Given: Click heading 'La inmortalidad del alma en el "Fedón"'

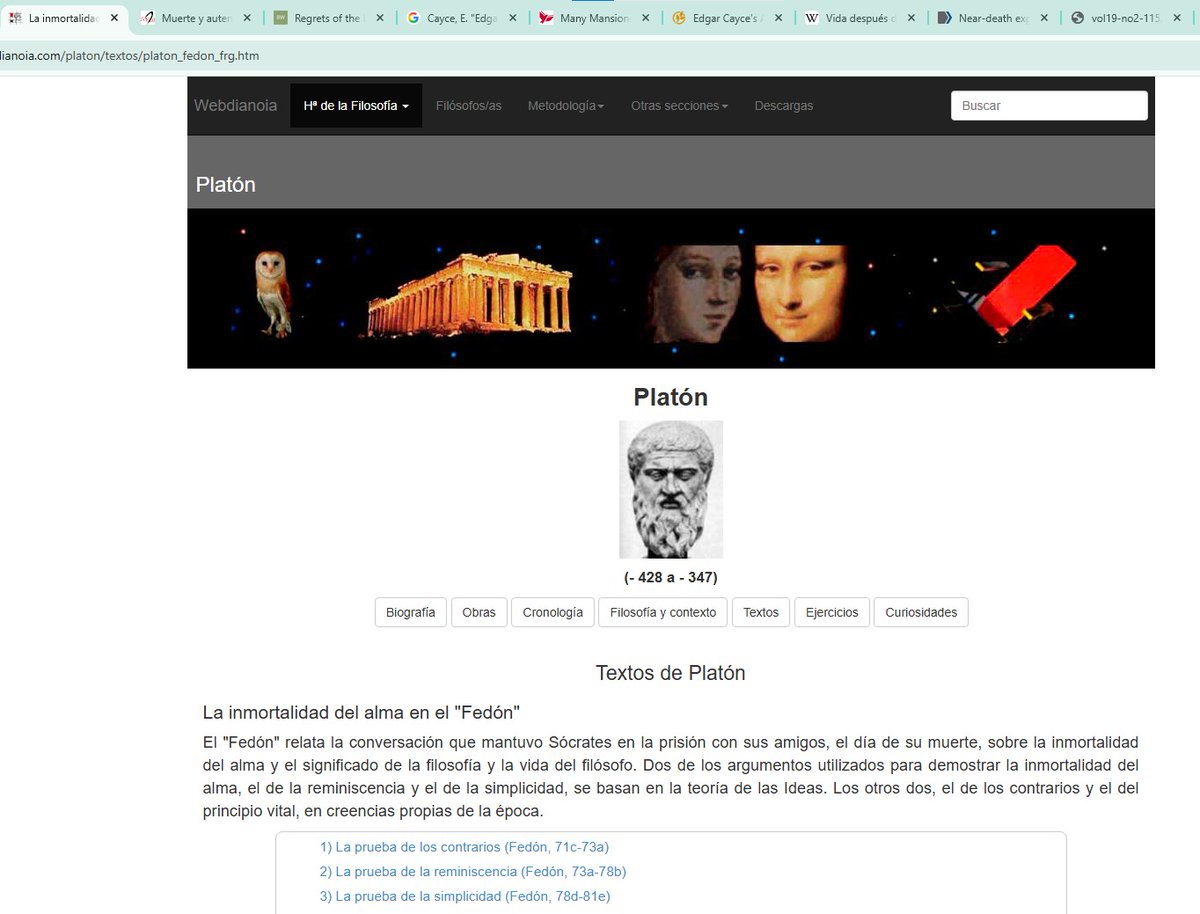Looking at the screenshot, I should 361,713.
